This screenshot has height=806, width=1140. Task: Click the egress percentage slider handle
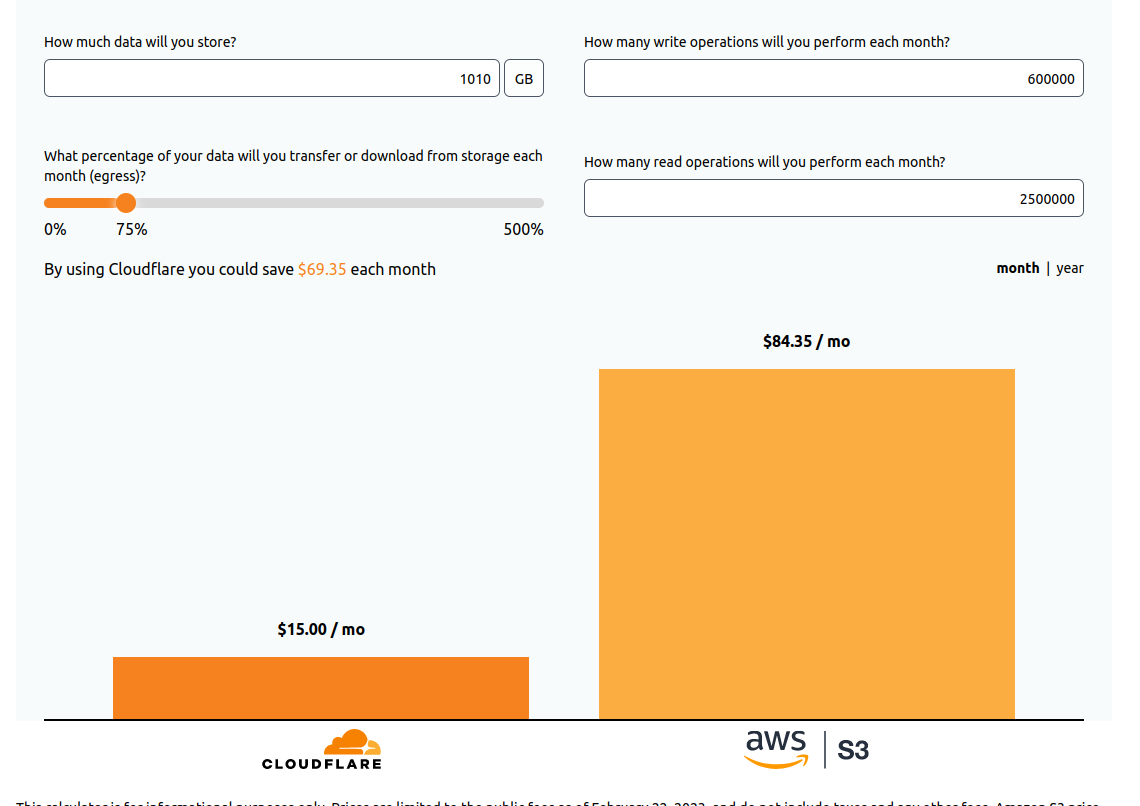126,203
